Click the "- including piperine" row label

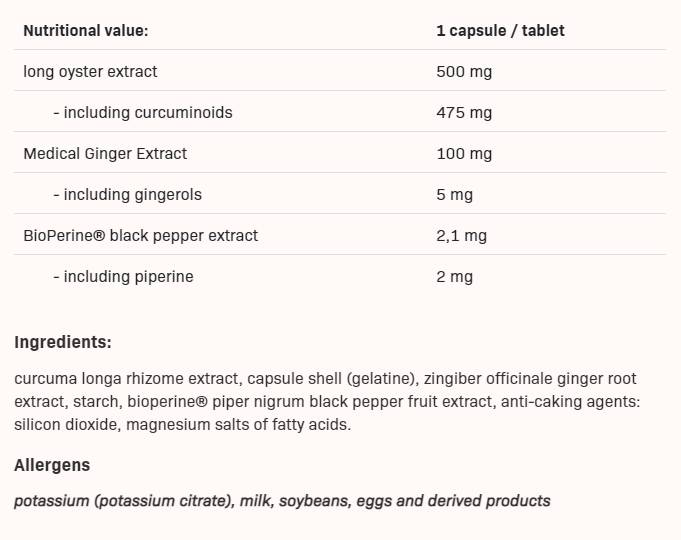123,277
